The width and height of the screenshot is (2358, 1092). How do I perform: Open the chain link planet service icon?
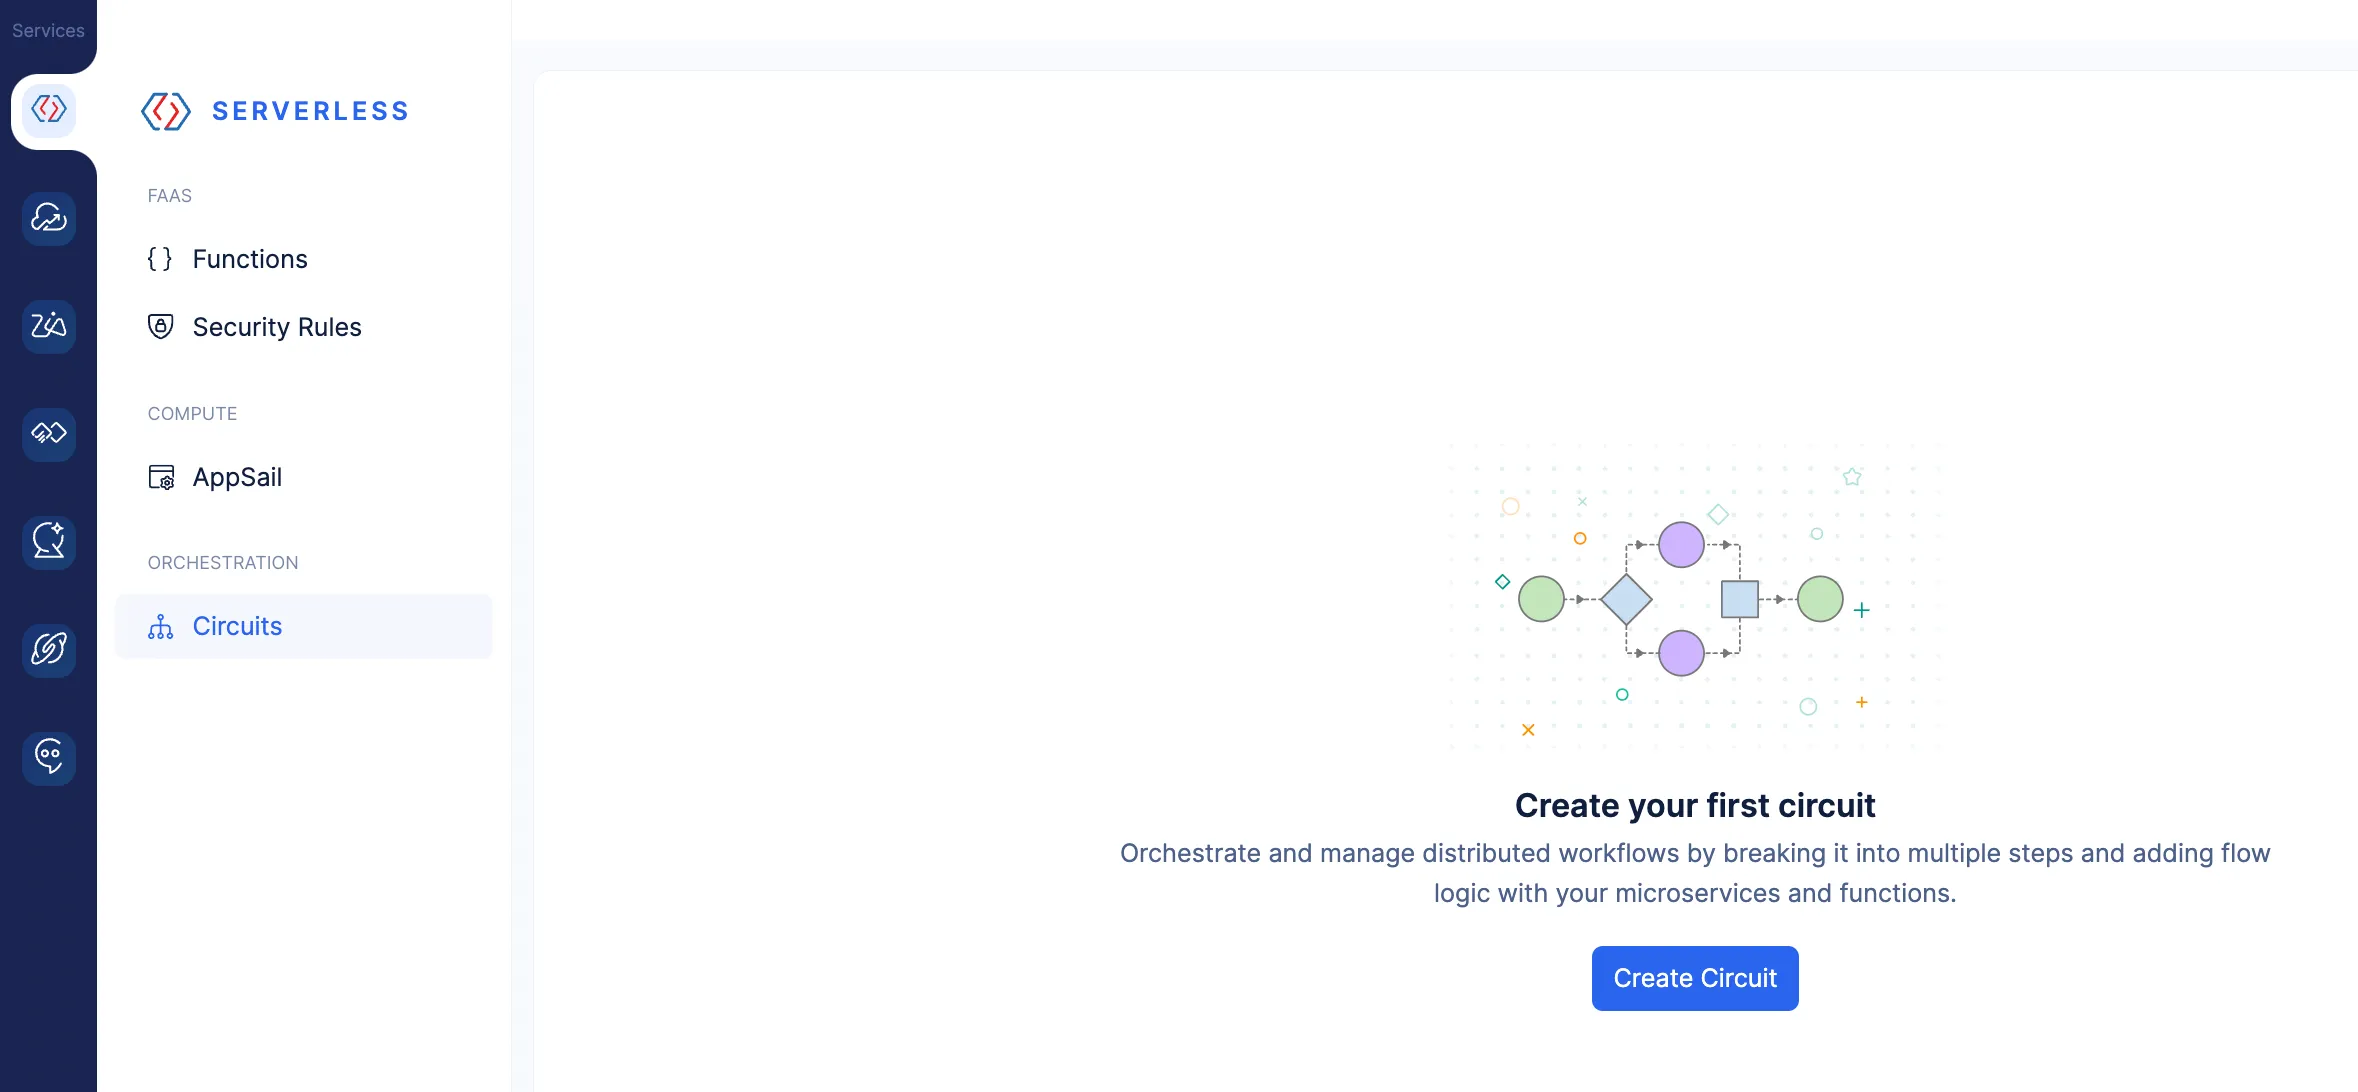[48, 650]
